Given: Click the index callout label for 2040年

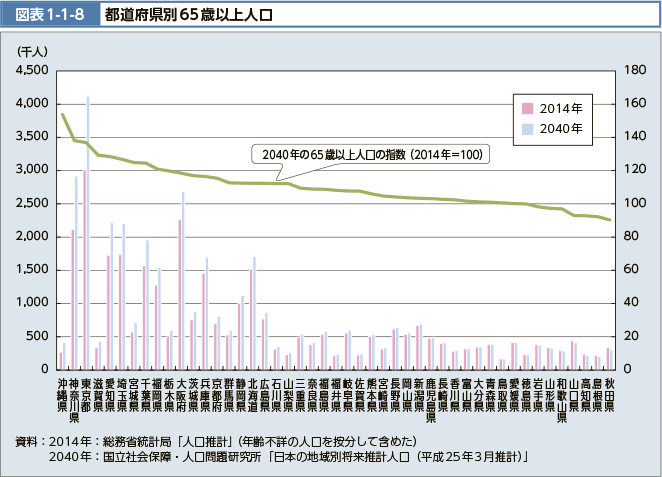Looking at the screenshot, I should coord(372,154).
